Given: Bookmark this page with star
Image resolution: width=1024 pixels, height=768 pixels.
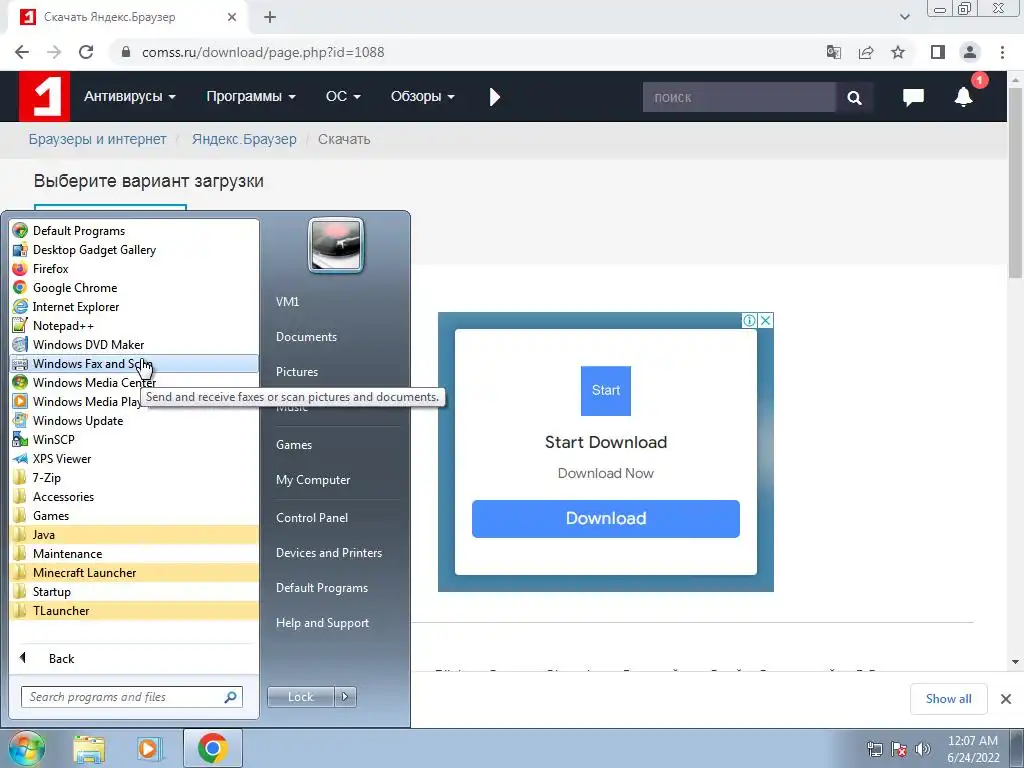Looking at the screenshot, I should (x=898, y=52).
